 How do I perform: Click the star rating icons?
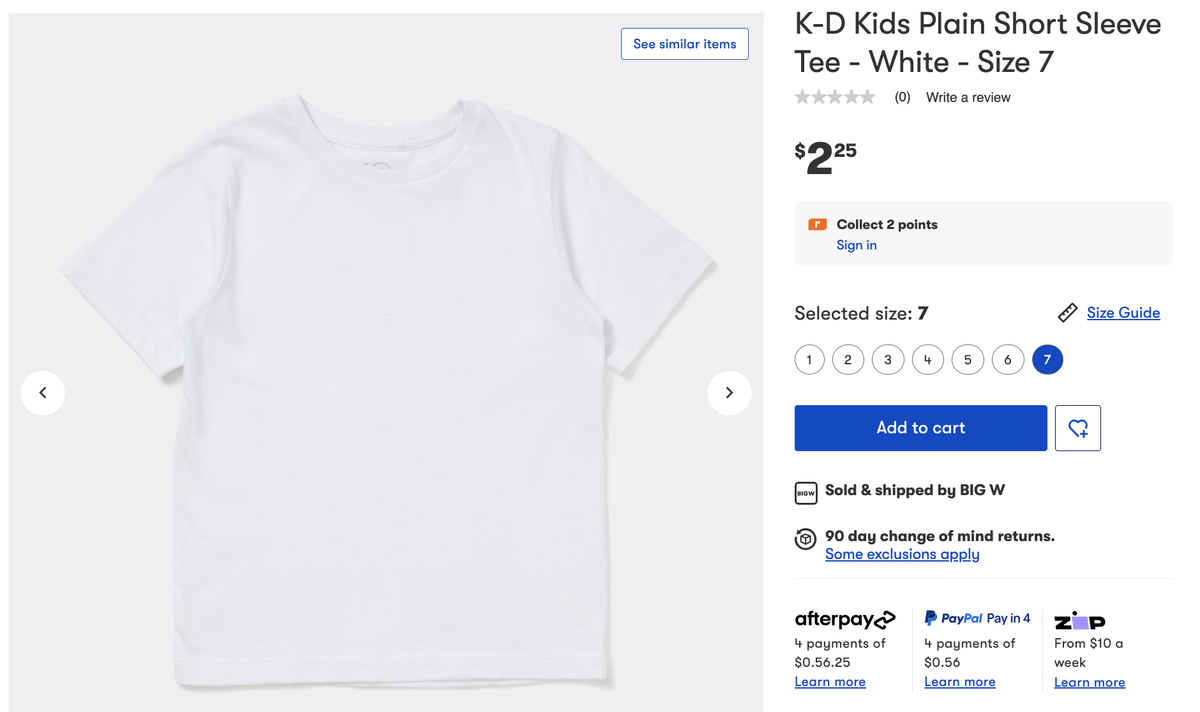tap(835, 97)
